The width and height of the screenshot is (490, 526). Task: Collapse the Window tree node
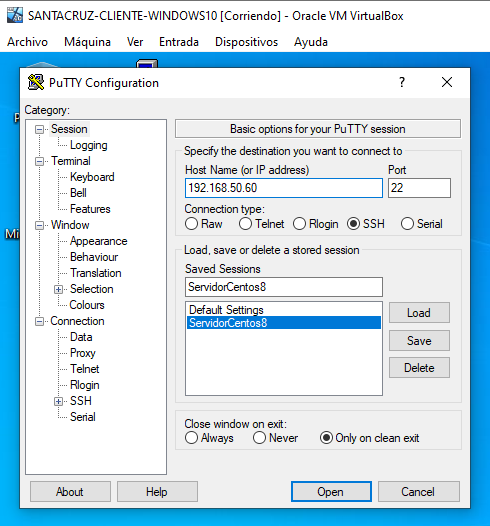[x=40, y=225]
